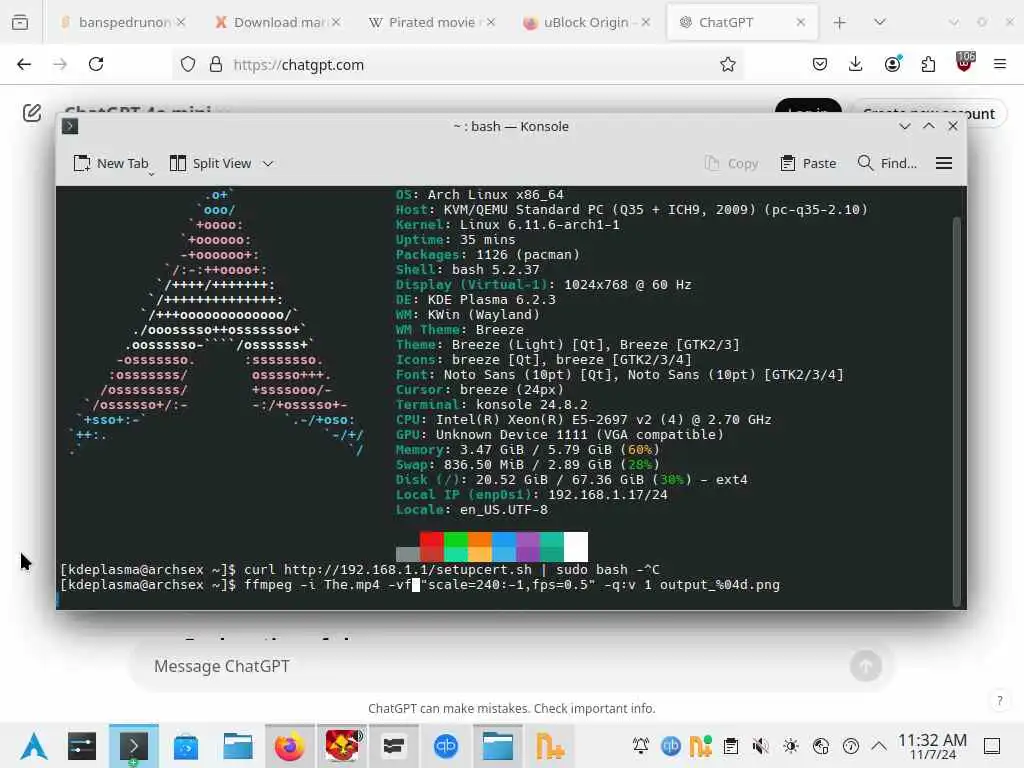Open Firefox extensions puzzle icon

click(x=928, y=64)
